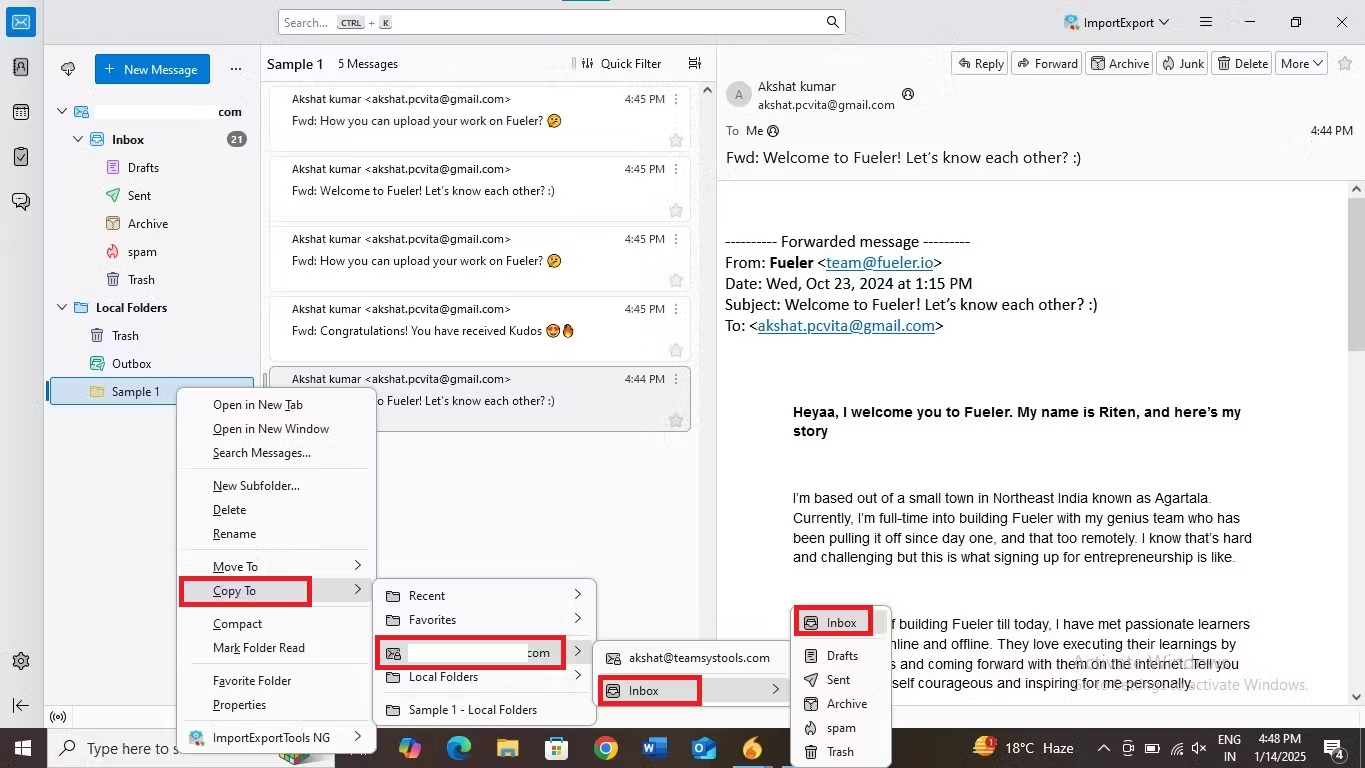
Task: Collapse the spaces toolbar arrow icon
Action: 21,705
